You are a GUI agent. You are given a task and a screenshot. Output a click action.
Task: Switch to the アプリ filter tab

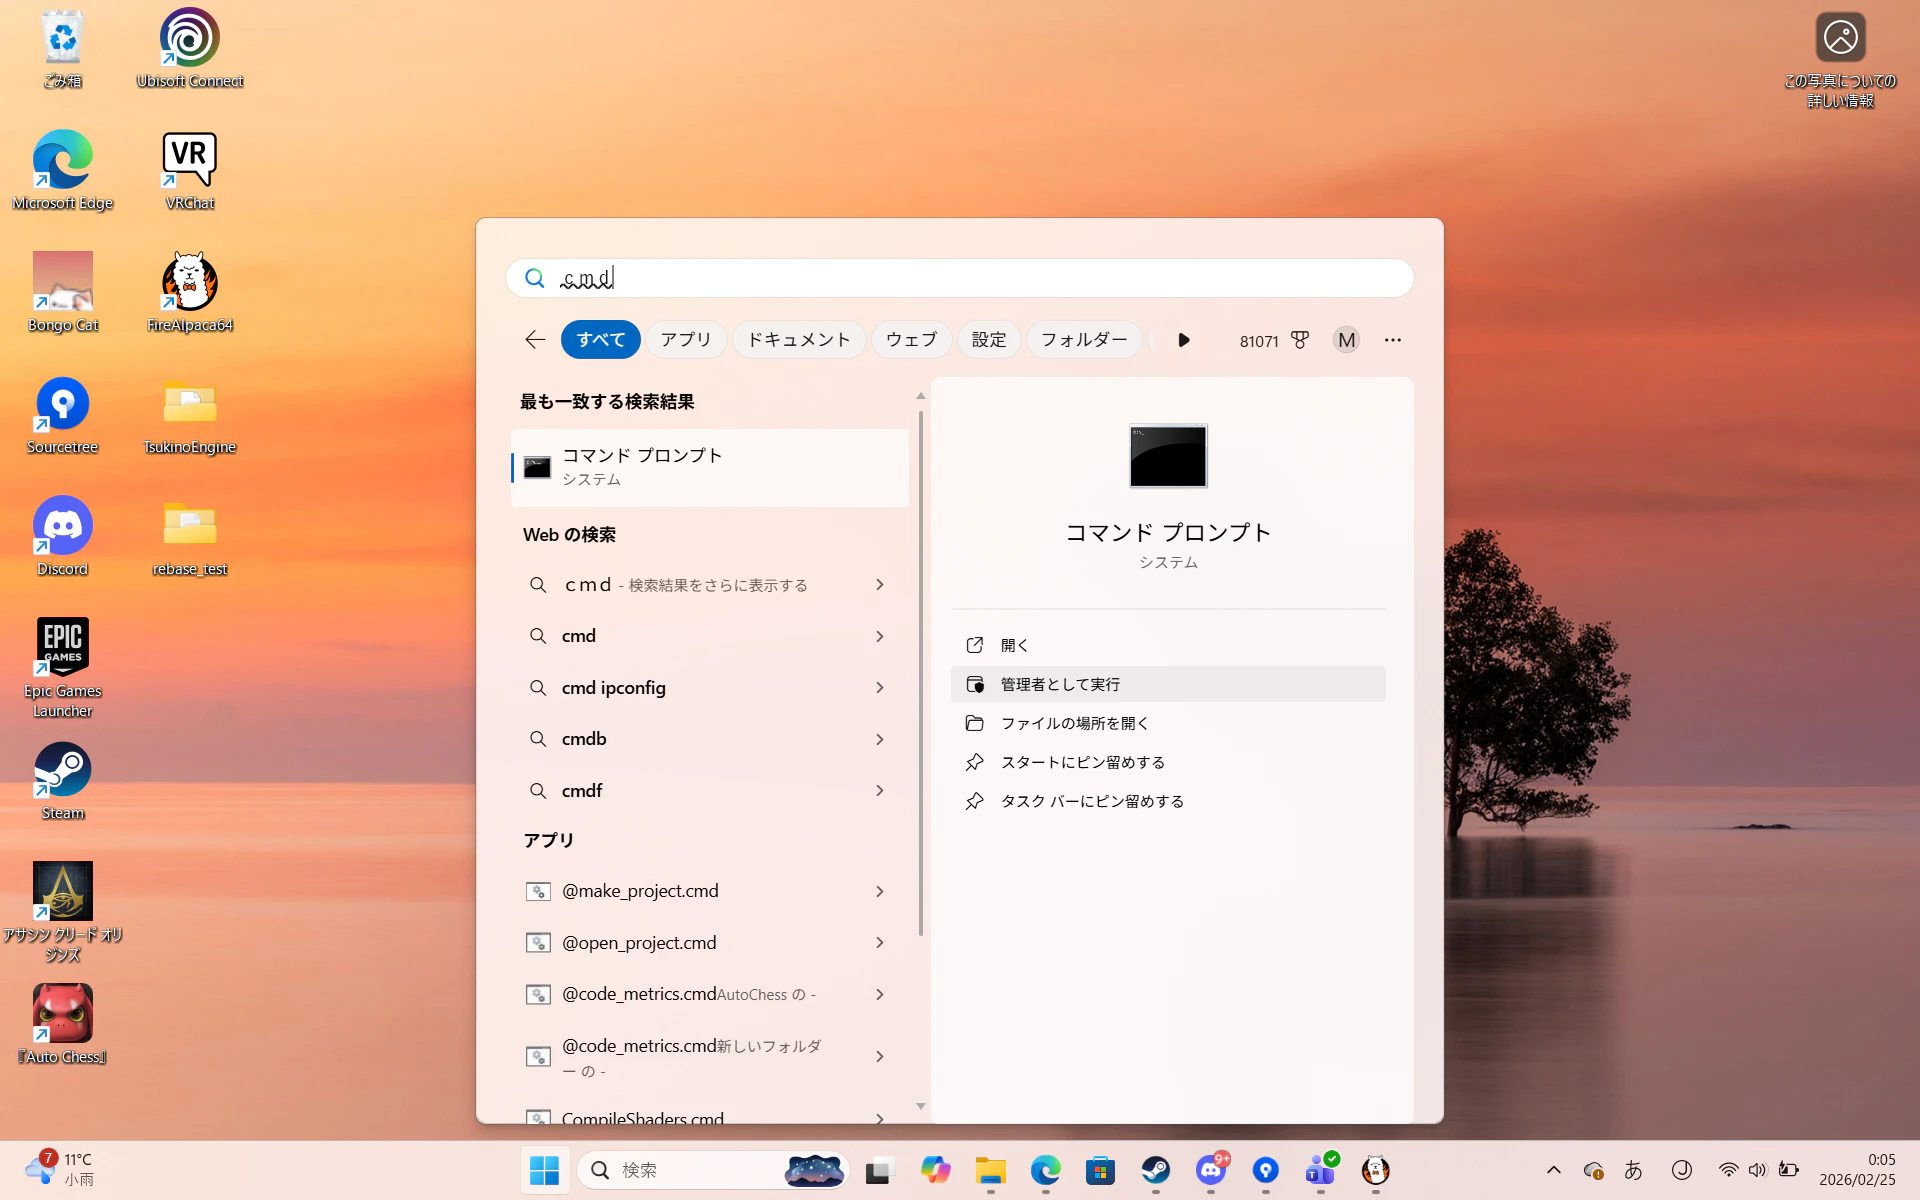tap(686, 340)
